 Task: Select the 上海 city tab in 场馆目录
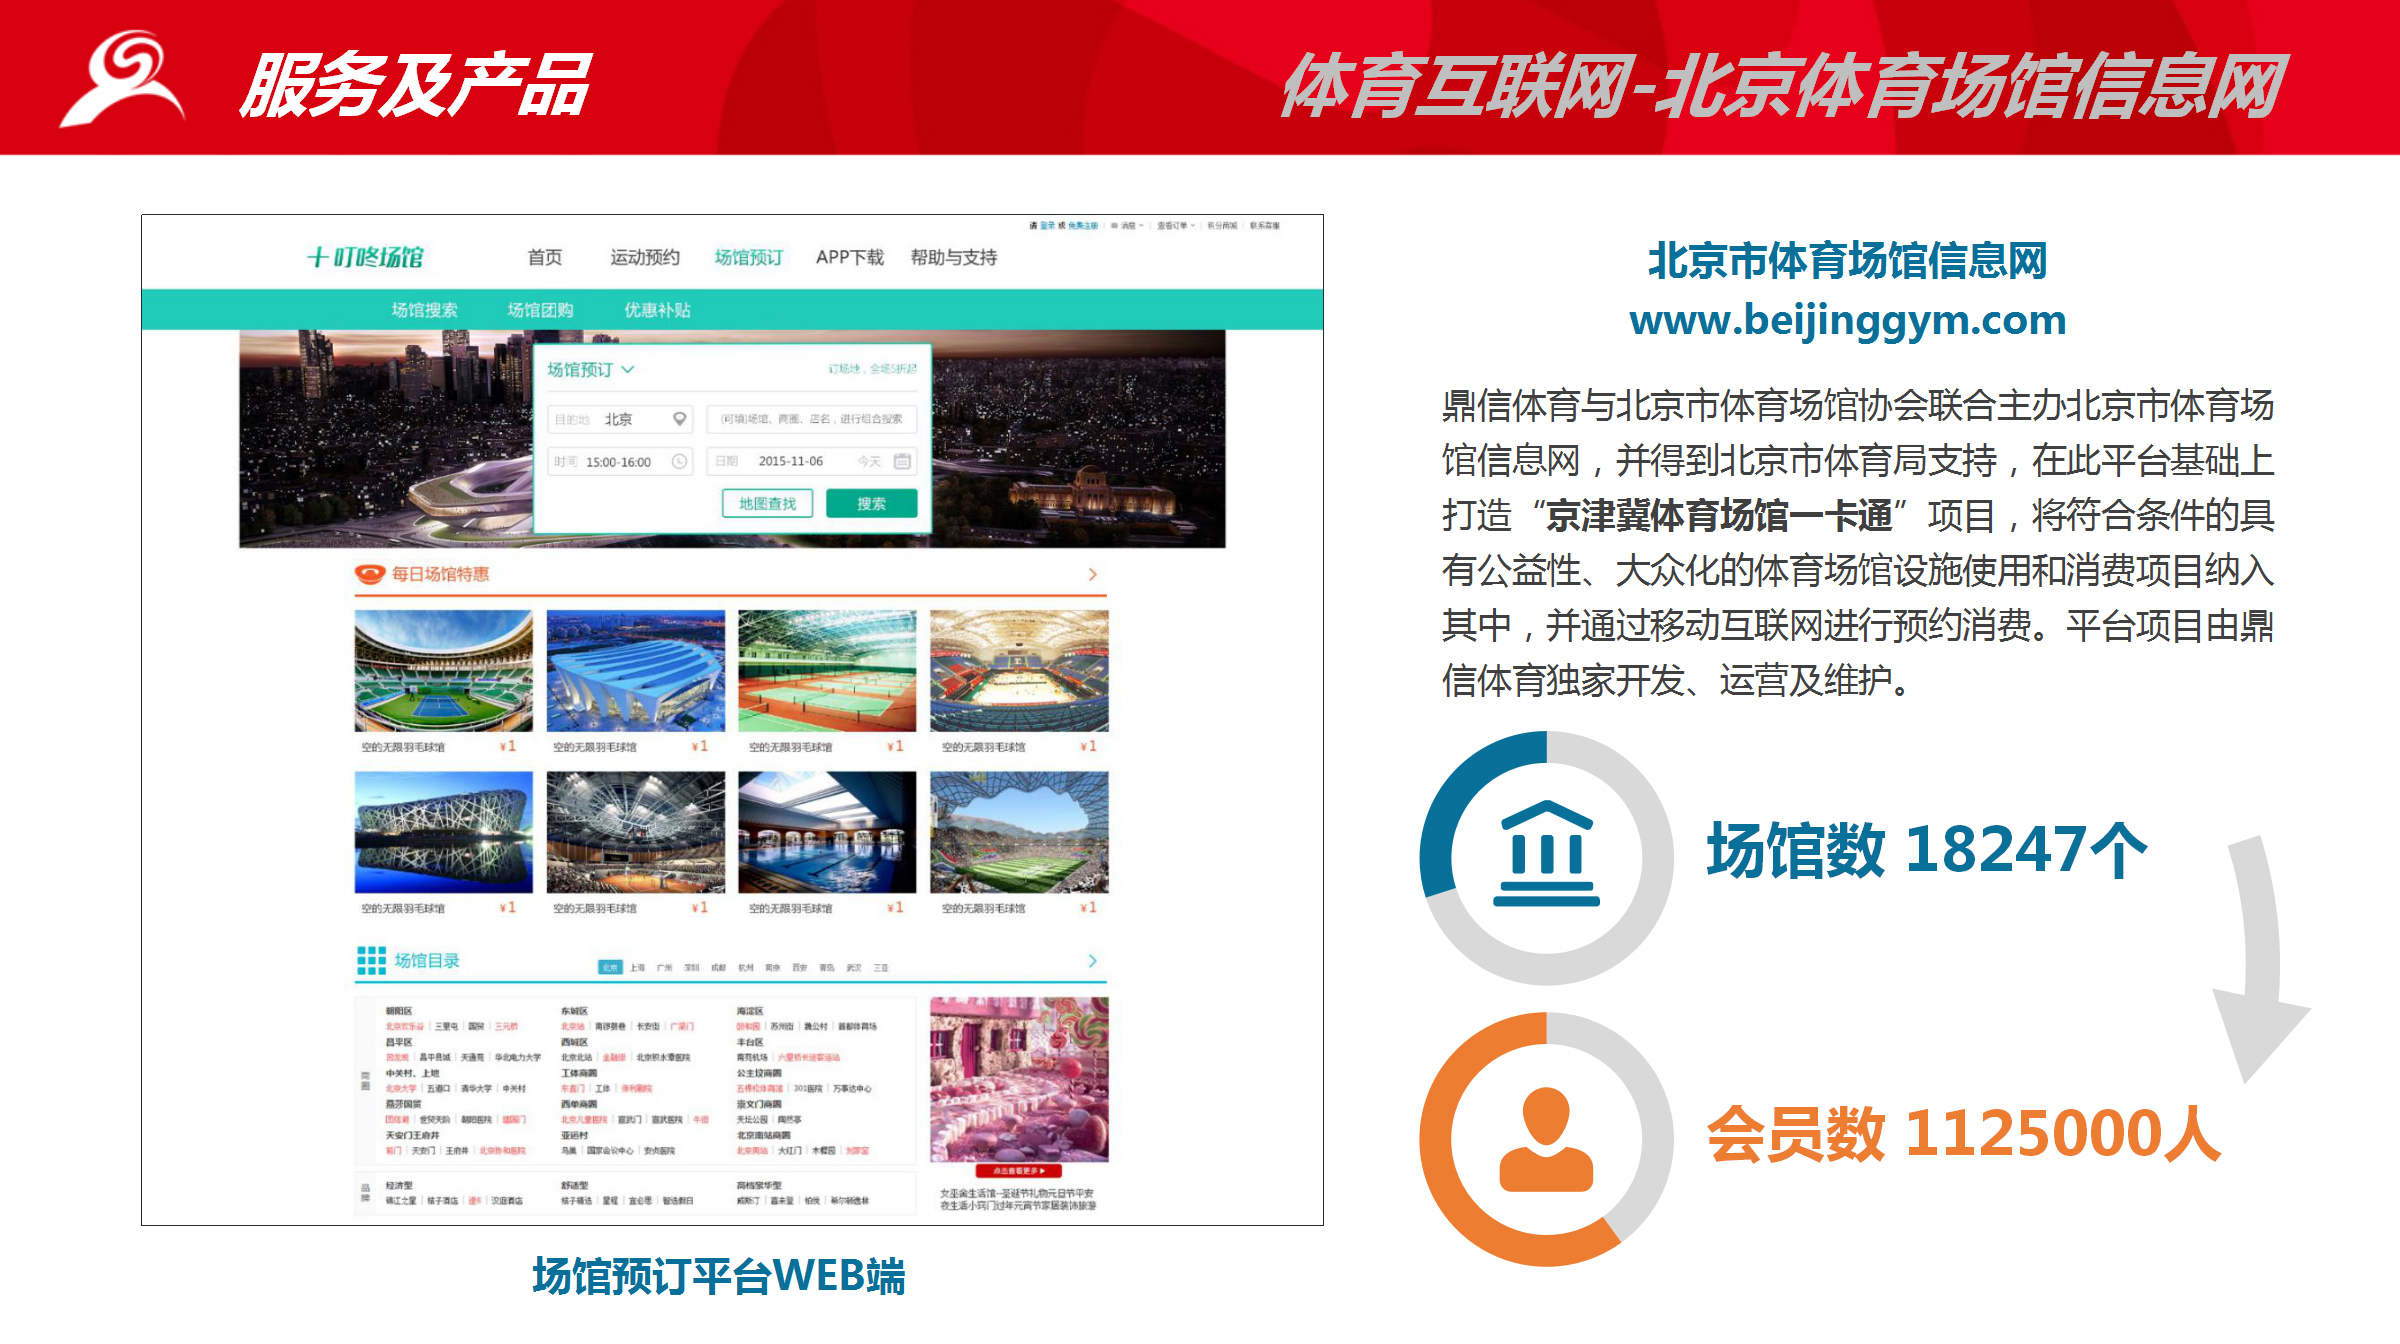638,967
